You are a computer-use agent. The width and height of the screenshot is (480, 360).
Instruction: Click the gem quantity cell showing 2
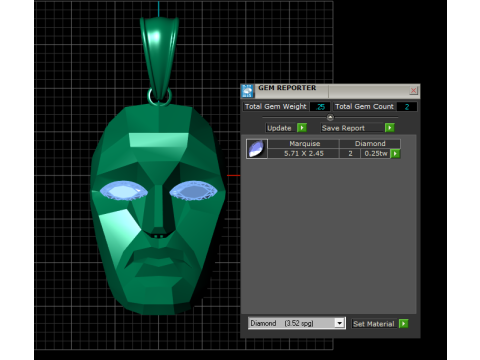tap(350, 153)
